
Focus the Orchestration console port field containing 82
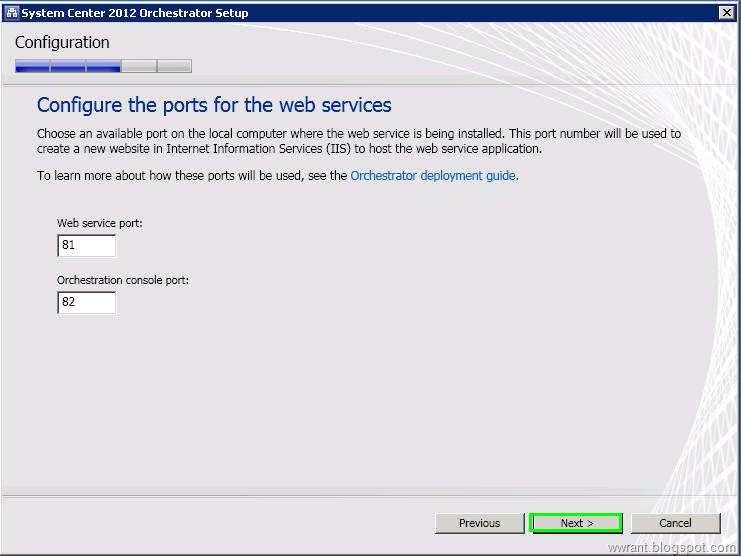coord(86,302)
